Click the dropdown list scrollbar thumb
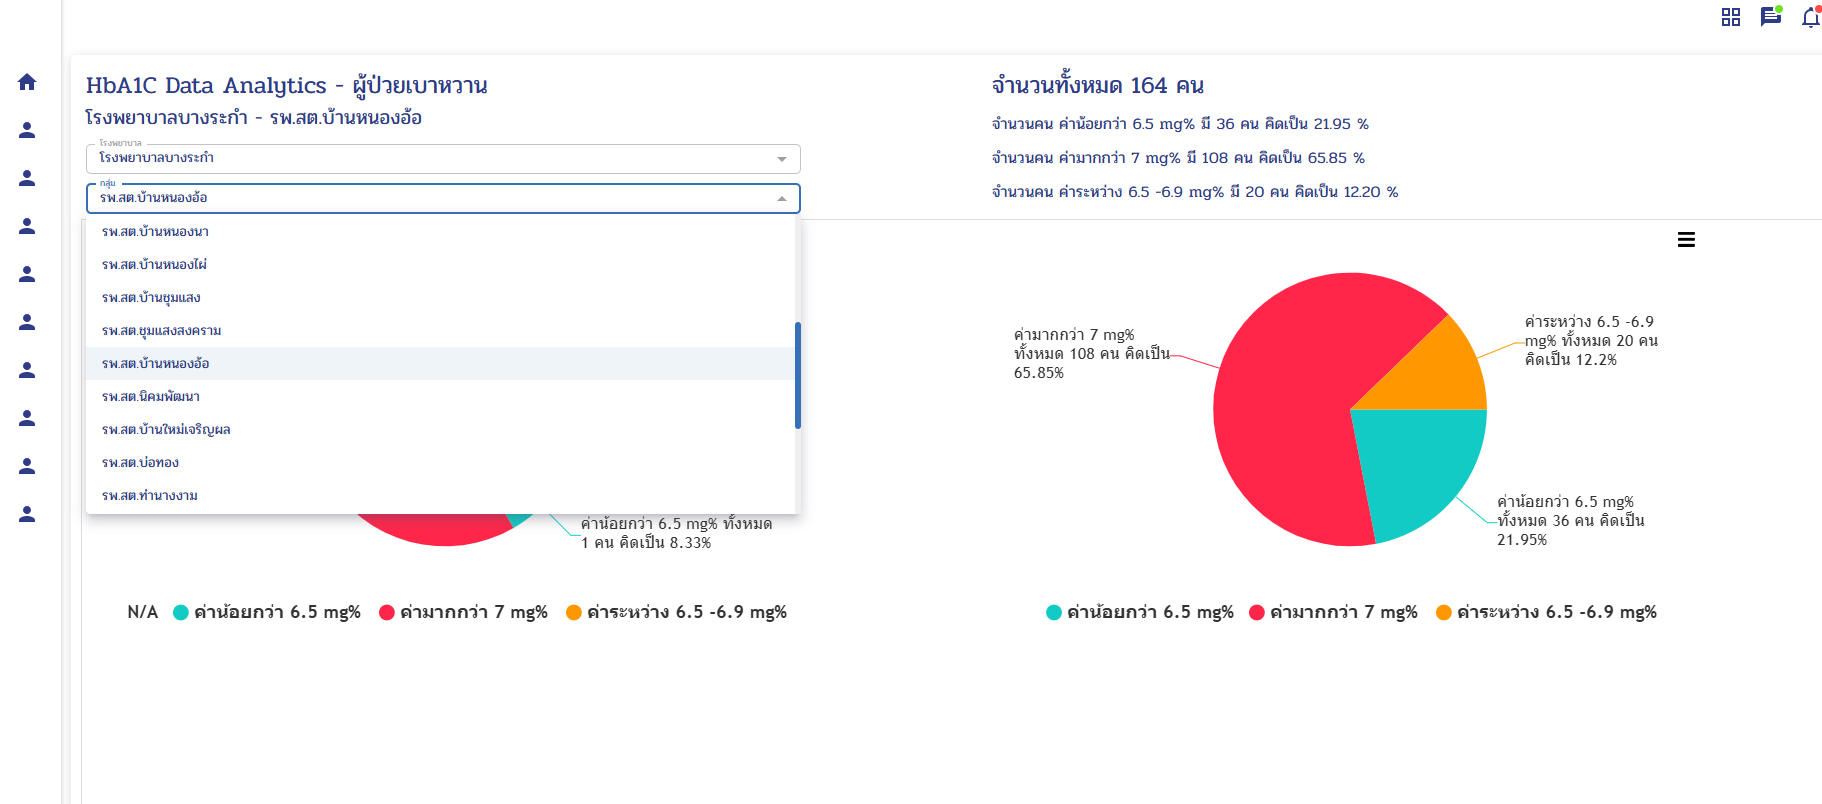This screenshot has width=1822, height=804. pyautogui.click(x=797, y=375)
